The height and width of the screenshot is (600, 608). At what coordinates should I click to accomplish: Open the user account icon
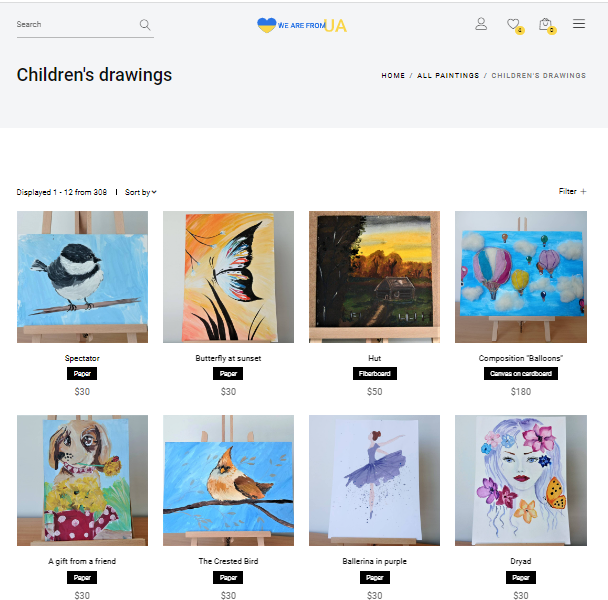click(481, 24)
